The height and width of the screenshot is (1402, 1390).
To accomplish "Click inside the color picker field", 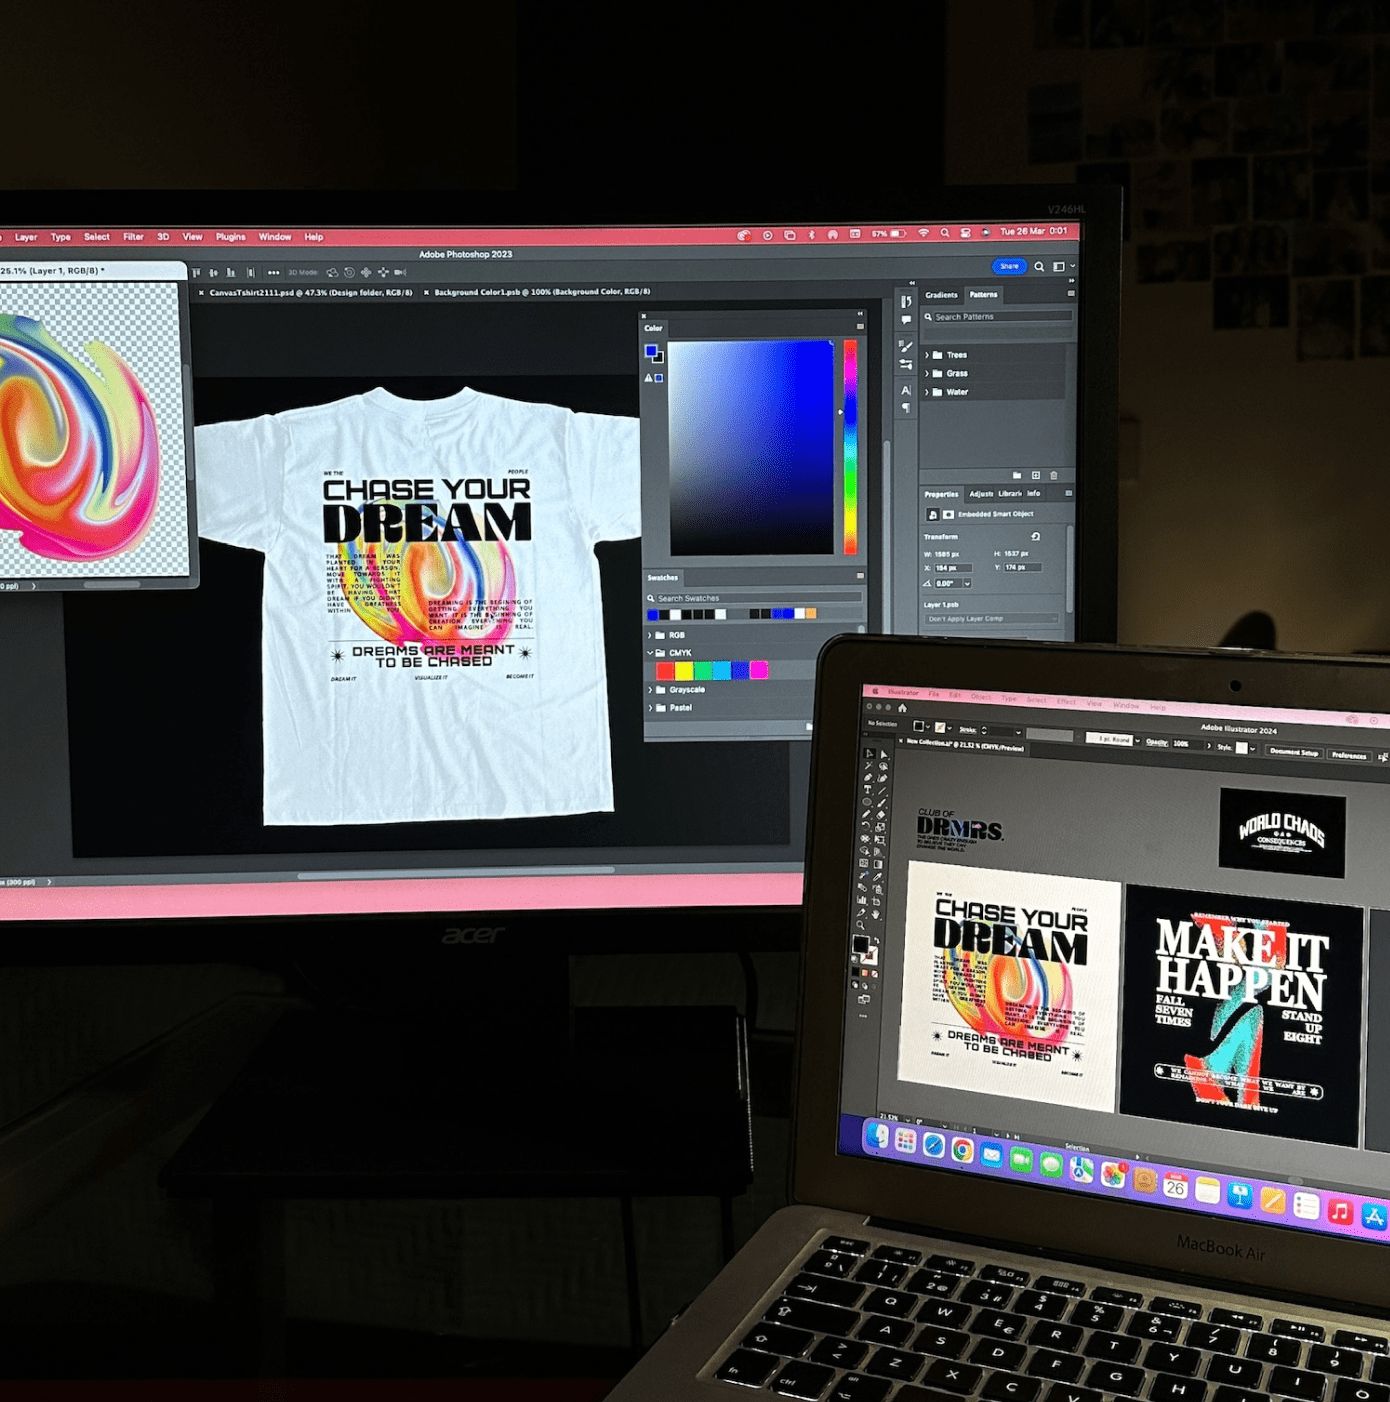I will [x=751, y=447].
